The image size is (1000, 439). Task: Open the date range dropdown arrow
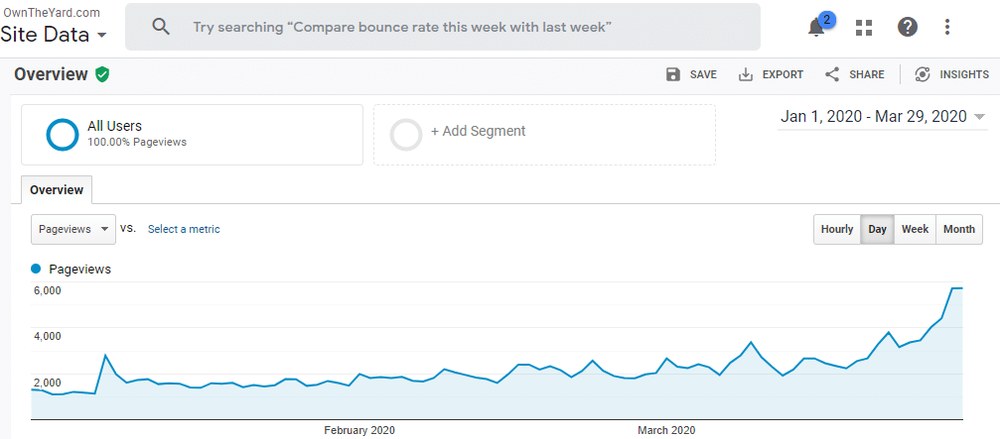[x=980, y=117]
